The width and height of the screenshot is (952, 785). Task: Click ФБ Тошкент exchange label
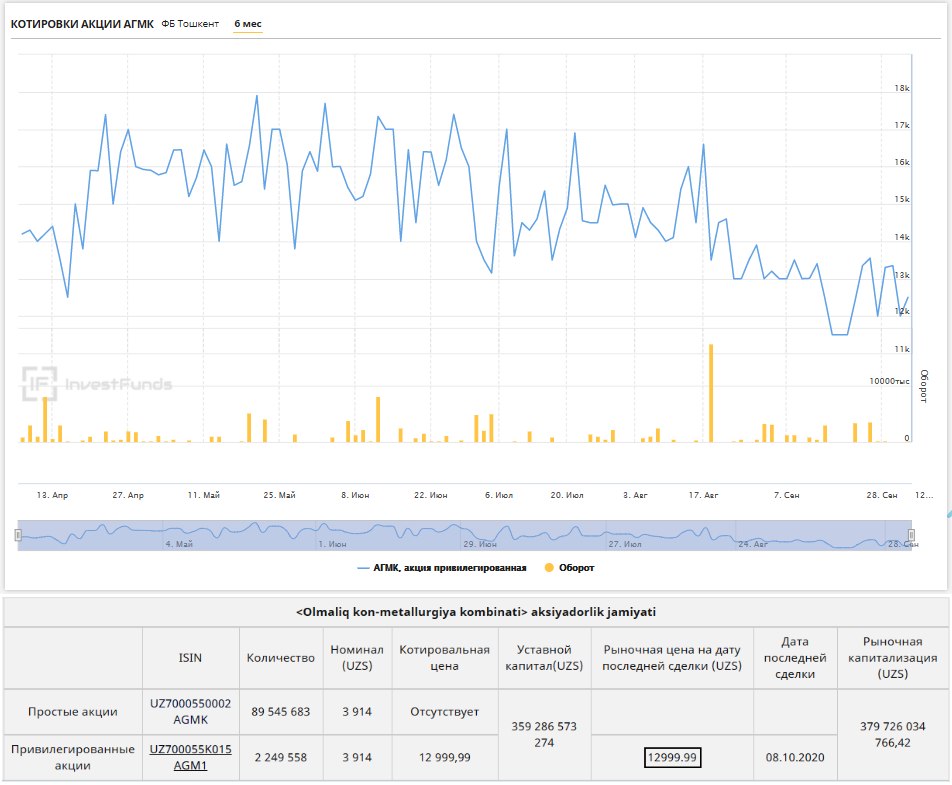(x=190, y=24)
